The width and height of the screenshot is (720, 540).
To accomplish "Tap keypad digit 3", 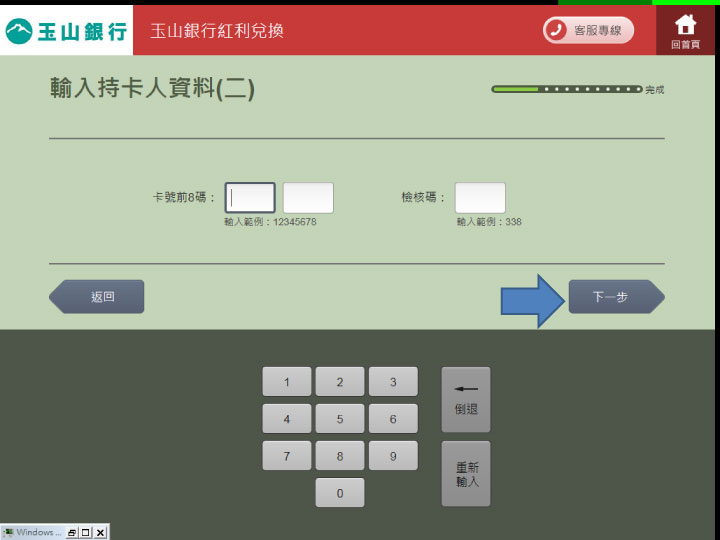I will tap(393, 382).
